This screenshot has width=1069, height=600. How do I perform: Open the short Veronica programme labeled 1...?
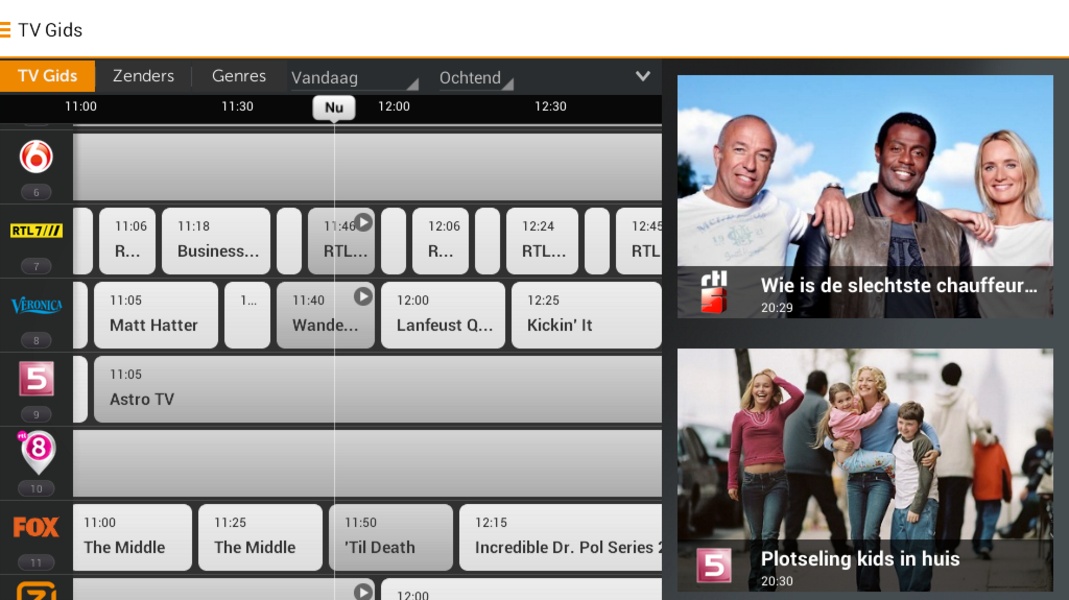point(247,315)
